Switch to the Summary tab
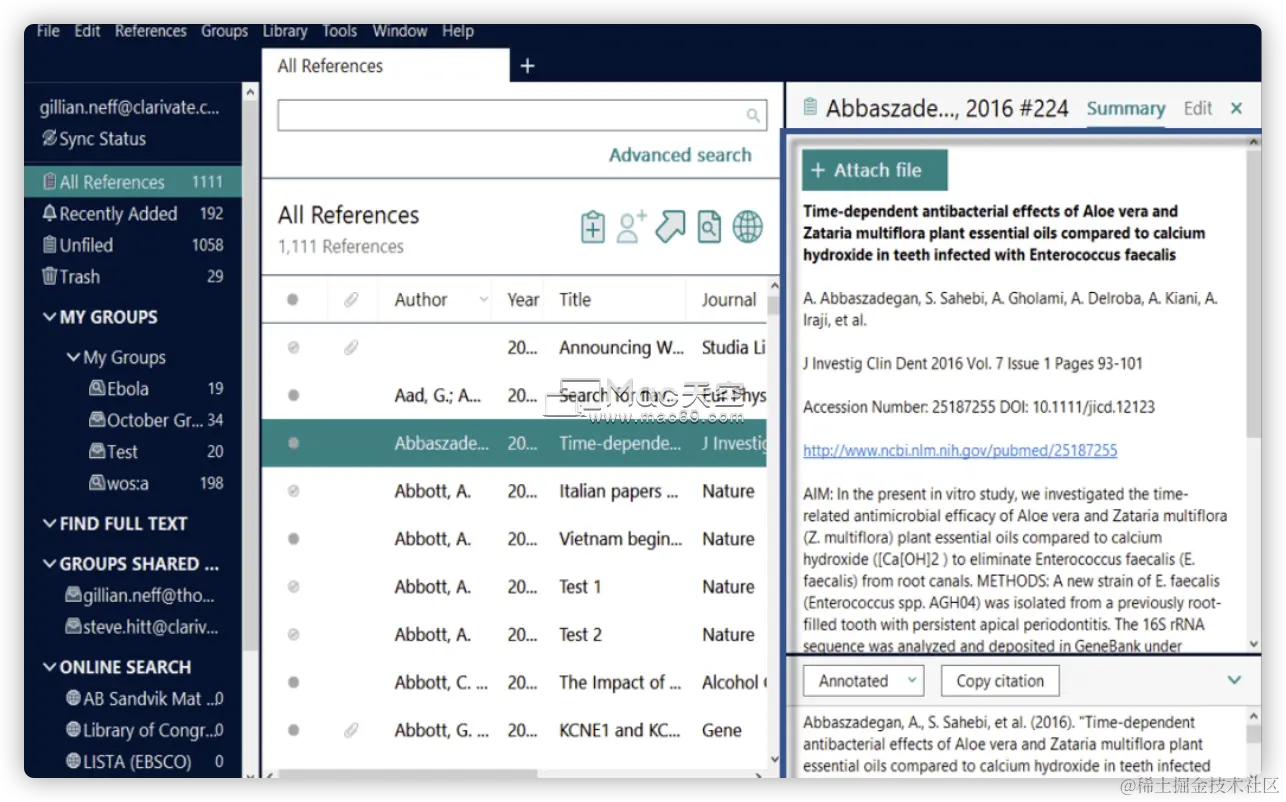The height and width of the screenshot is (802, 1286). tap(1126, 108)
